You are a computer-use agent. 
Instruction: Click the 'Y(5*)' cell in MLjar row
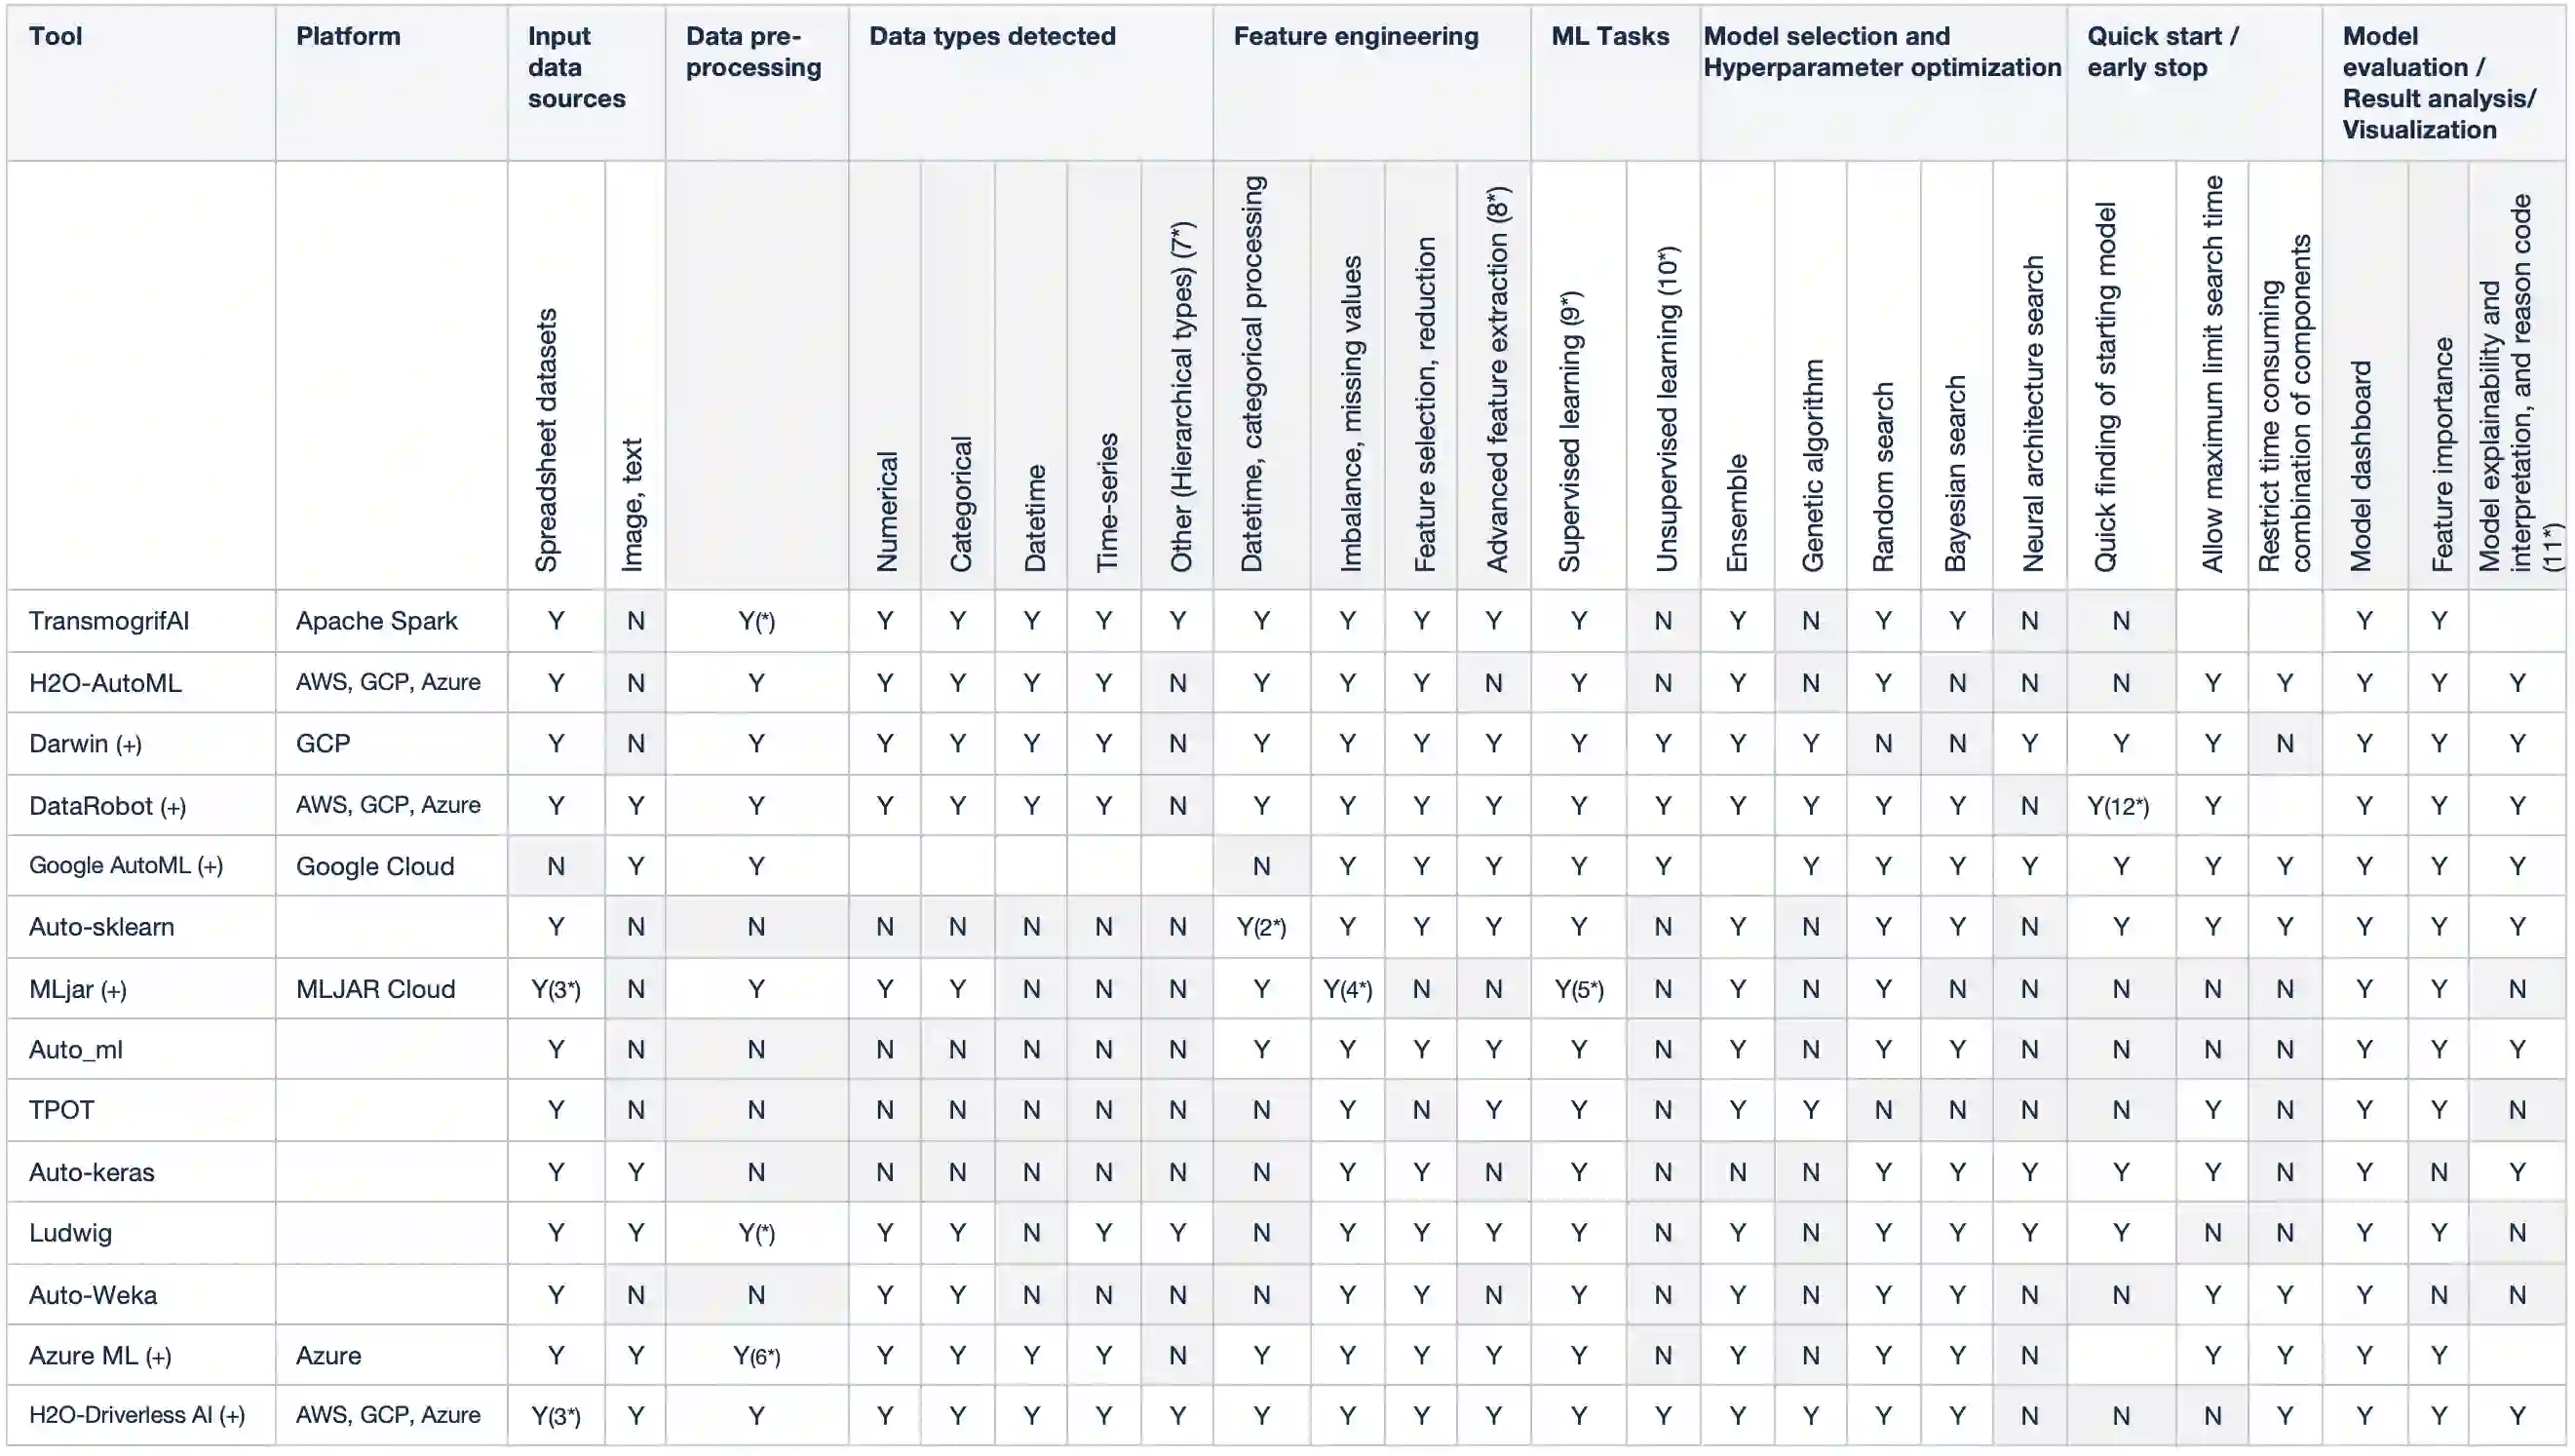(1578, 990)
